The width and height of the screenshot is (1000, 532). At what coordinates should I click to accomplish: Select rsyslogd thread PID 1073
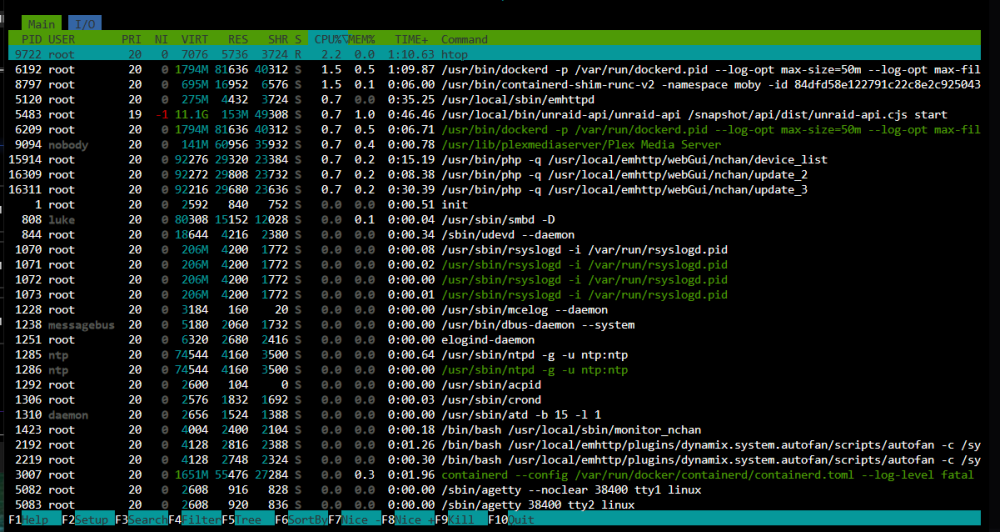494,295
